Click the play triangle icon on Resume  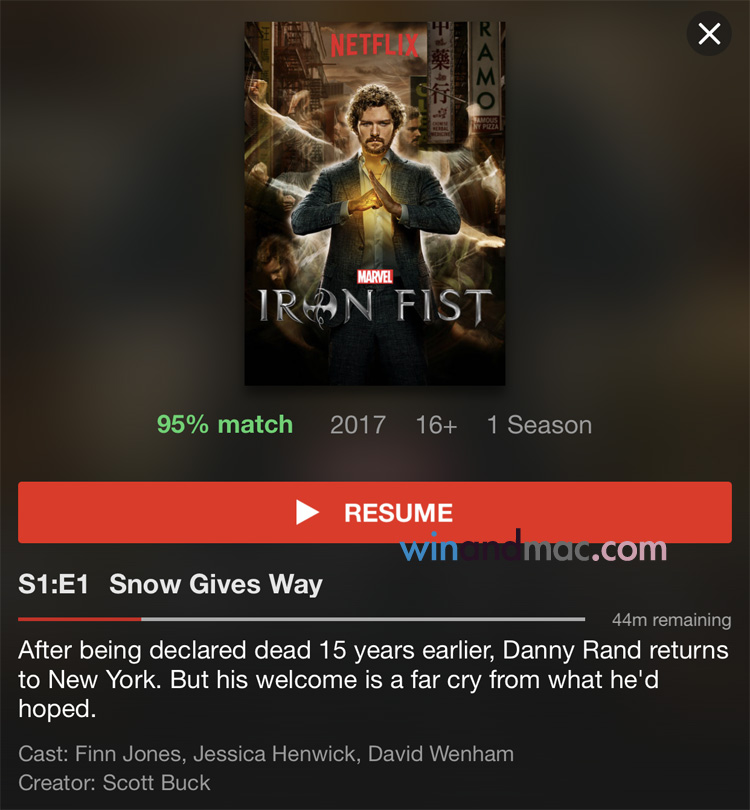click(x=307, y=512)
